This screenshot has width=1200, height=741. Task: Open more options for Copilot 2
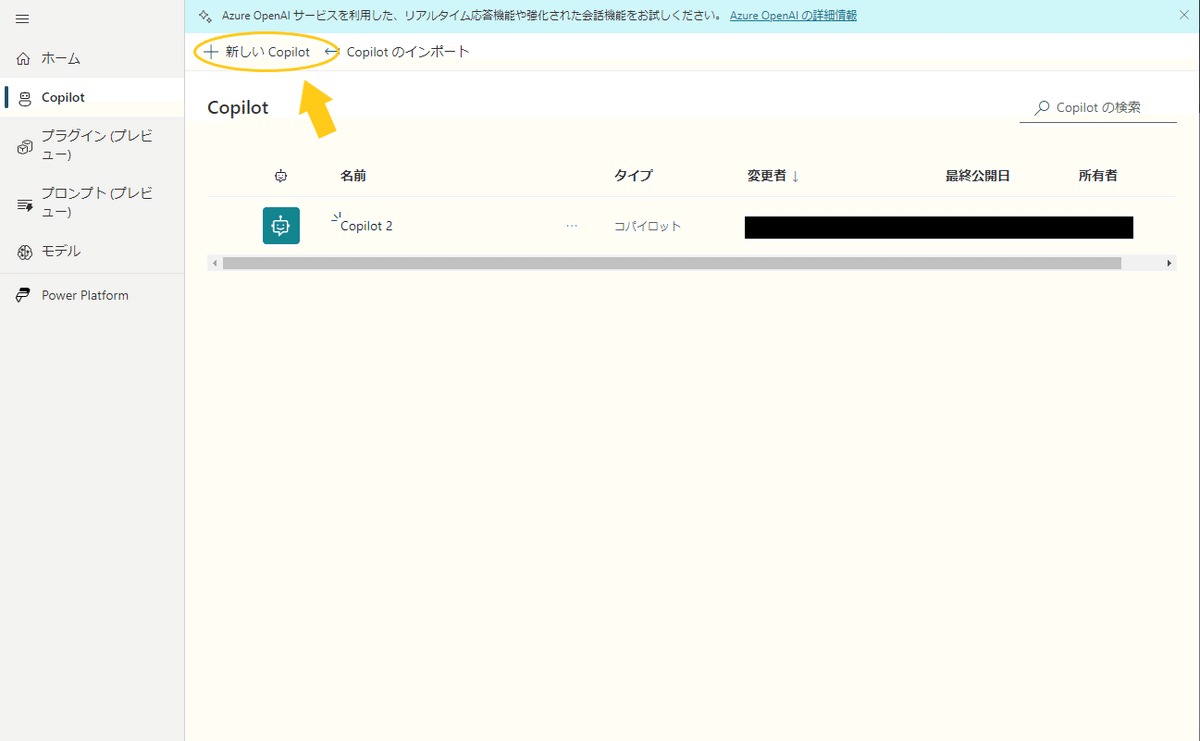[x=572, y=226]
